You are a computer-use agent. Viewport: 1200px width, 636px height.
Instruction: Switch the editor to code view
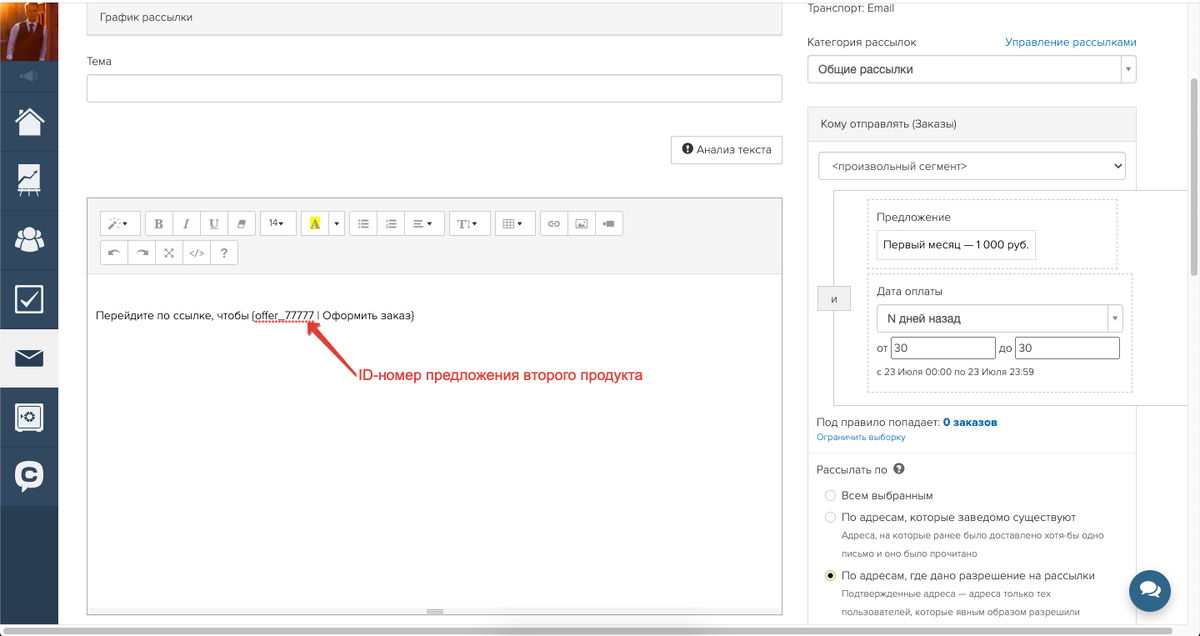coord(196,253)
